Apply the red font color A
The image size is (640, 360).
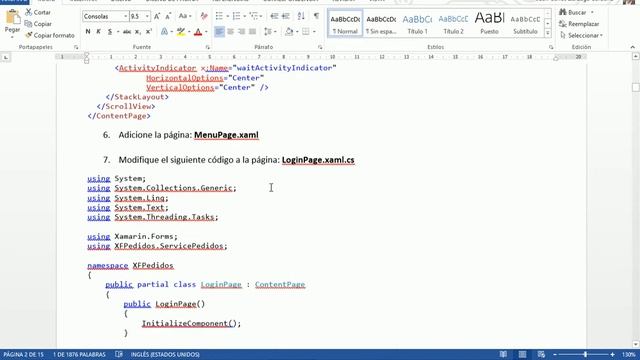click(198, 31)
